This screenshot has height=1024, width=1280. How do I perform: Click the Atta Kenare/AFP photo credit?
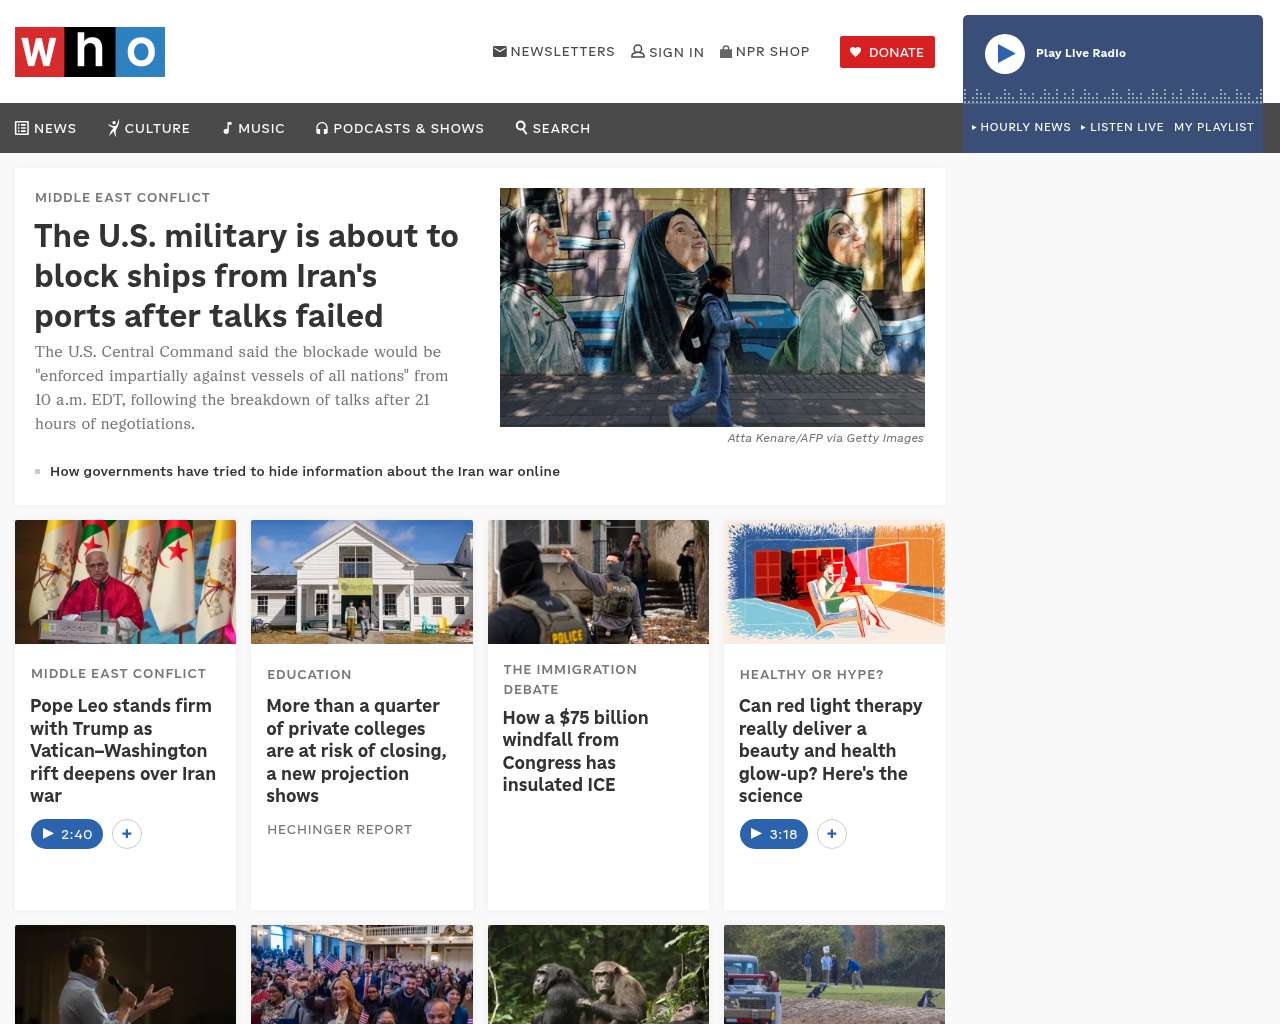pyautogui.click(x=826, y=438)
